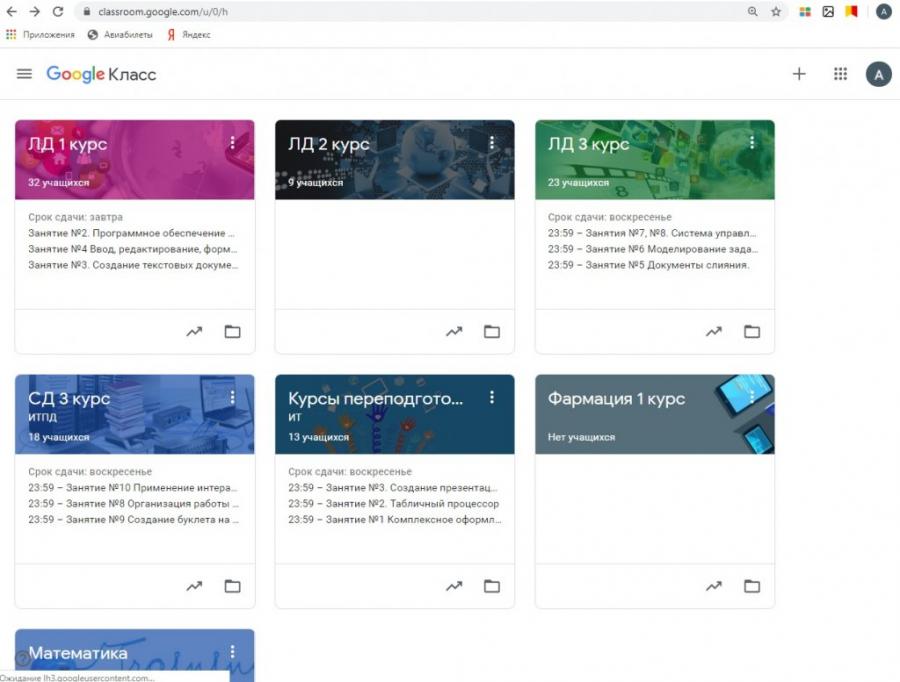Open assignment Занятие №6 Моделирование зада...
Viewport: 900px width, 682px height.
tap(653, 249)
